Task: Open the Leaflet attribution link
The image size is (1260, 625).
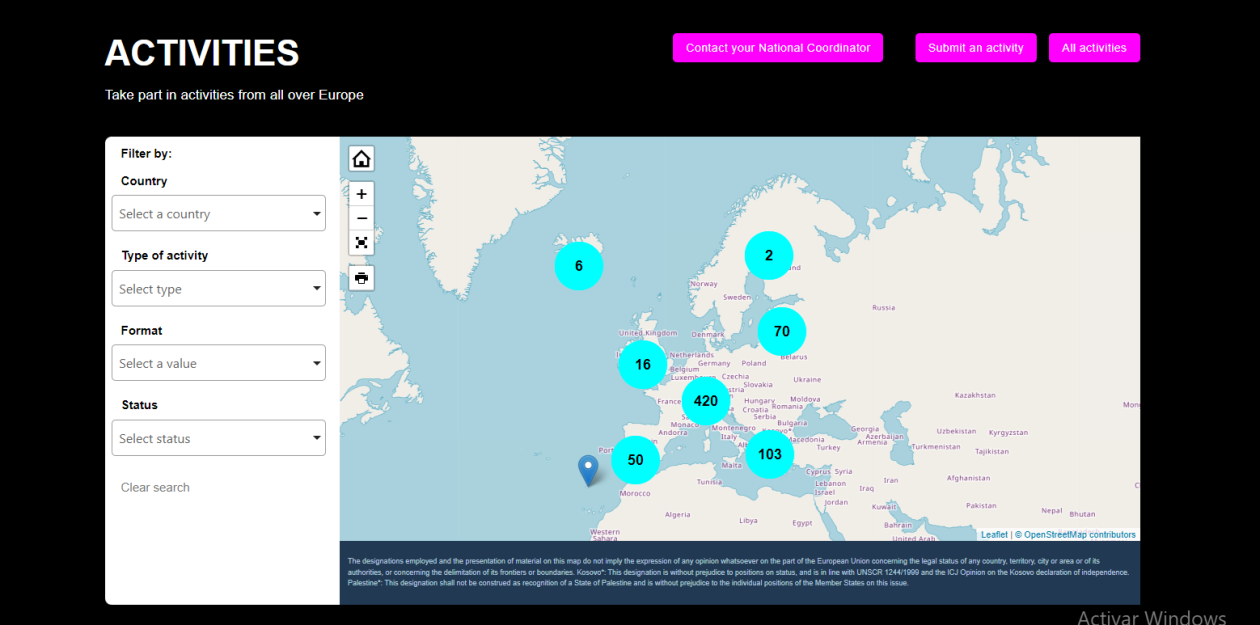Action: pyautogui.click(x=994, y=535)
